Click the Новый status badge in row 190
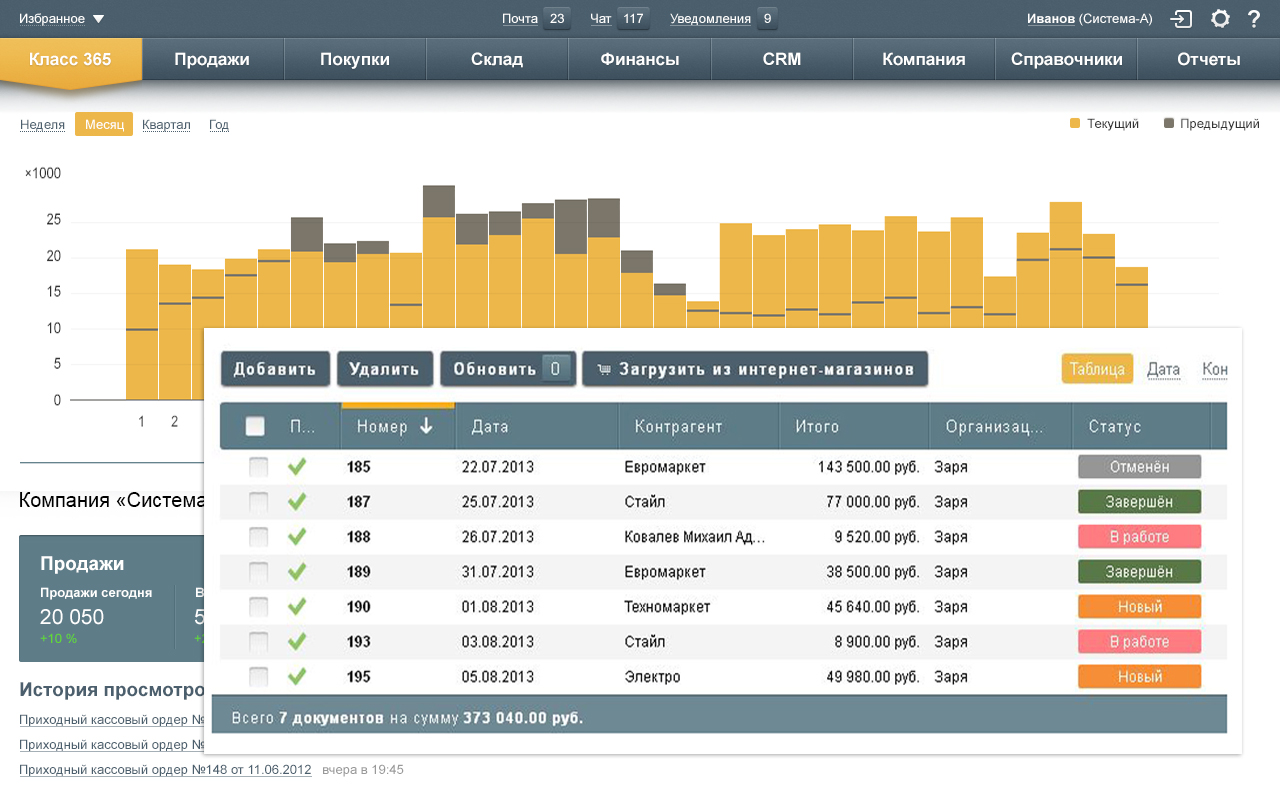The height and width of the screenshot is (800, 1280). click(x=1139, y=607)
